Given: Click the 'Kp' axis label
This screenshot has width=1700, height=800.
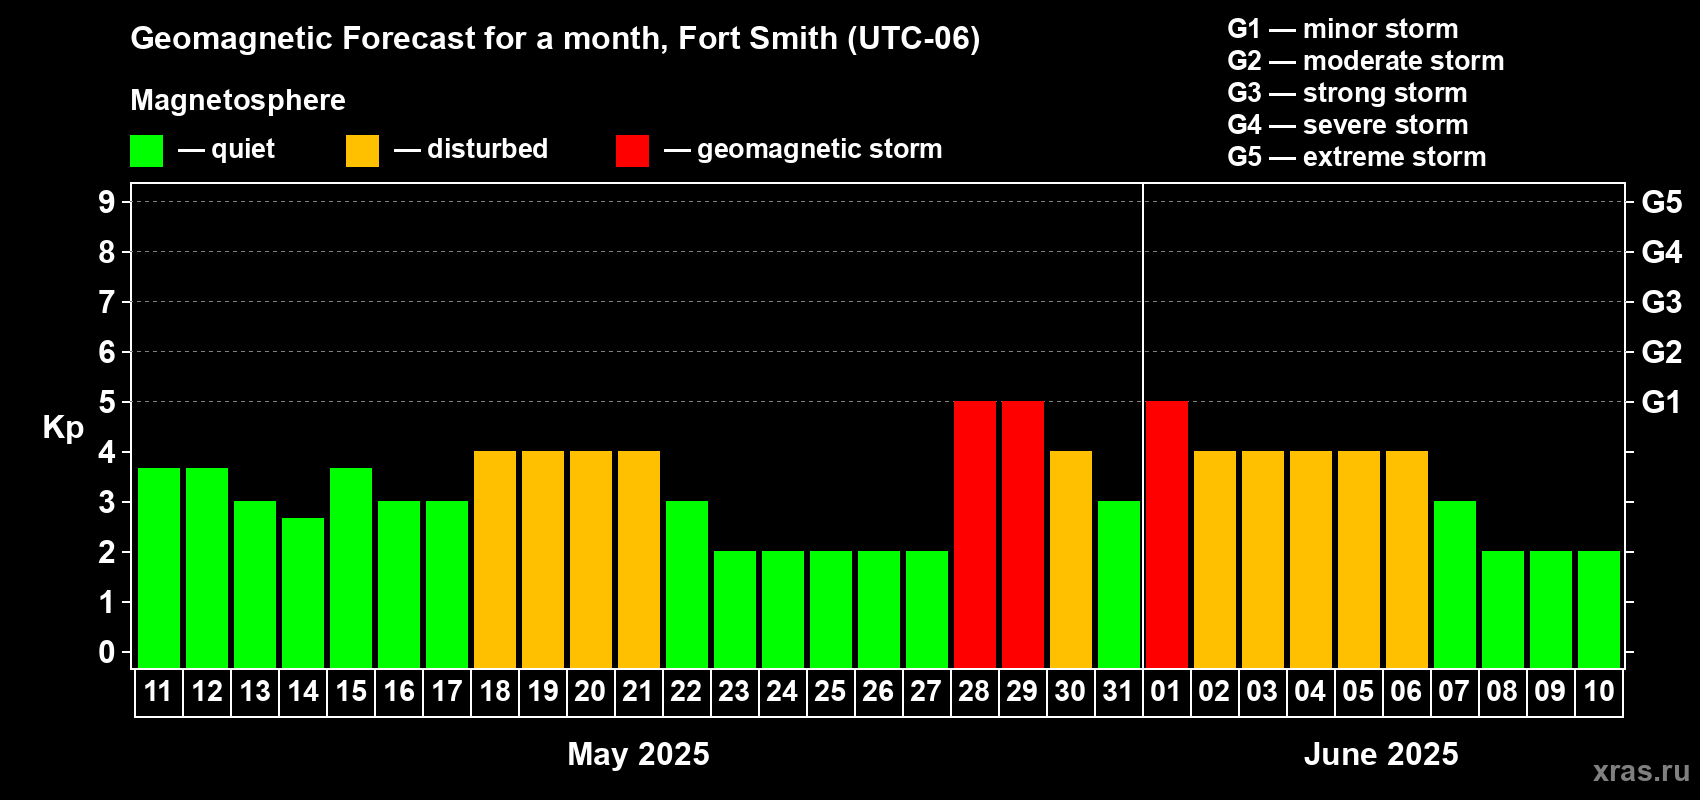Looking at the screenshot, I should pyautogui.click(x=63, y=428).
